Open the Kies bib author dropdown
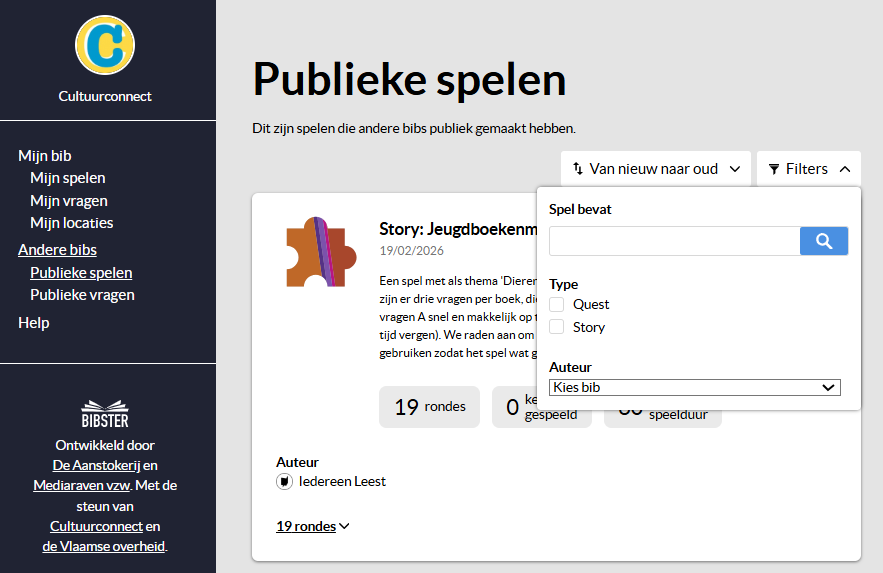 (x=695, y=387)
